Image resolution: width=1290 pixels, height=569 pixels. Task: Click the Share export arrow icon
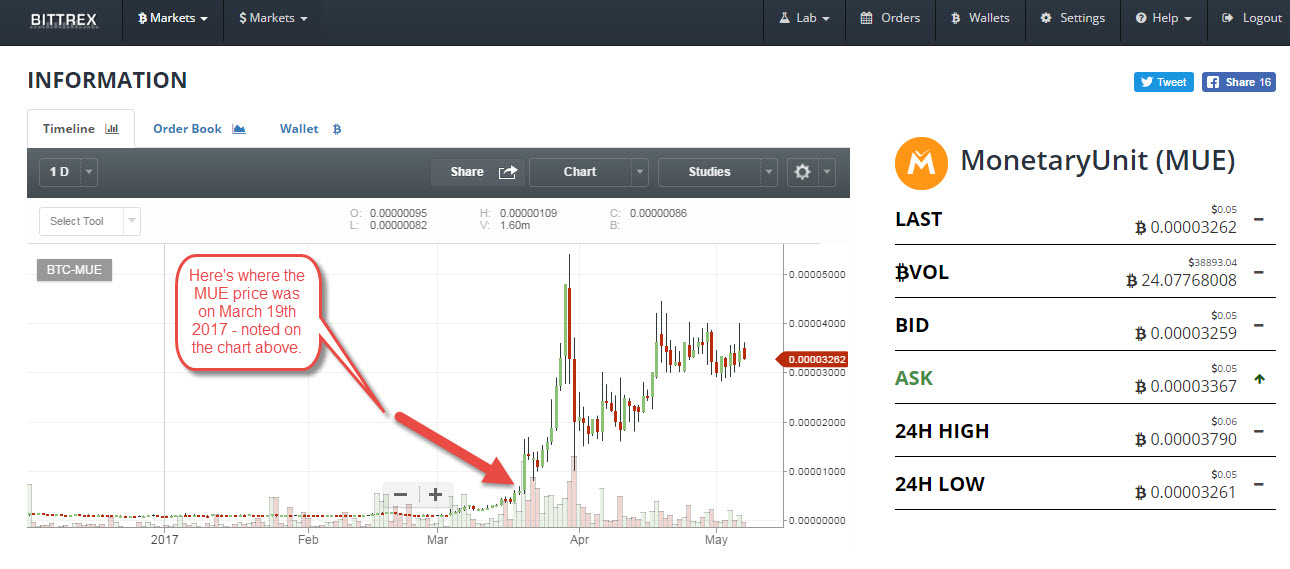pos(508,172)
